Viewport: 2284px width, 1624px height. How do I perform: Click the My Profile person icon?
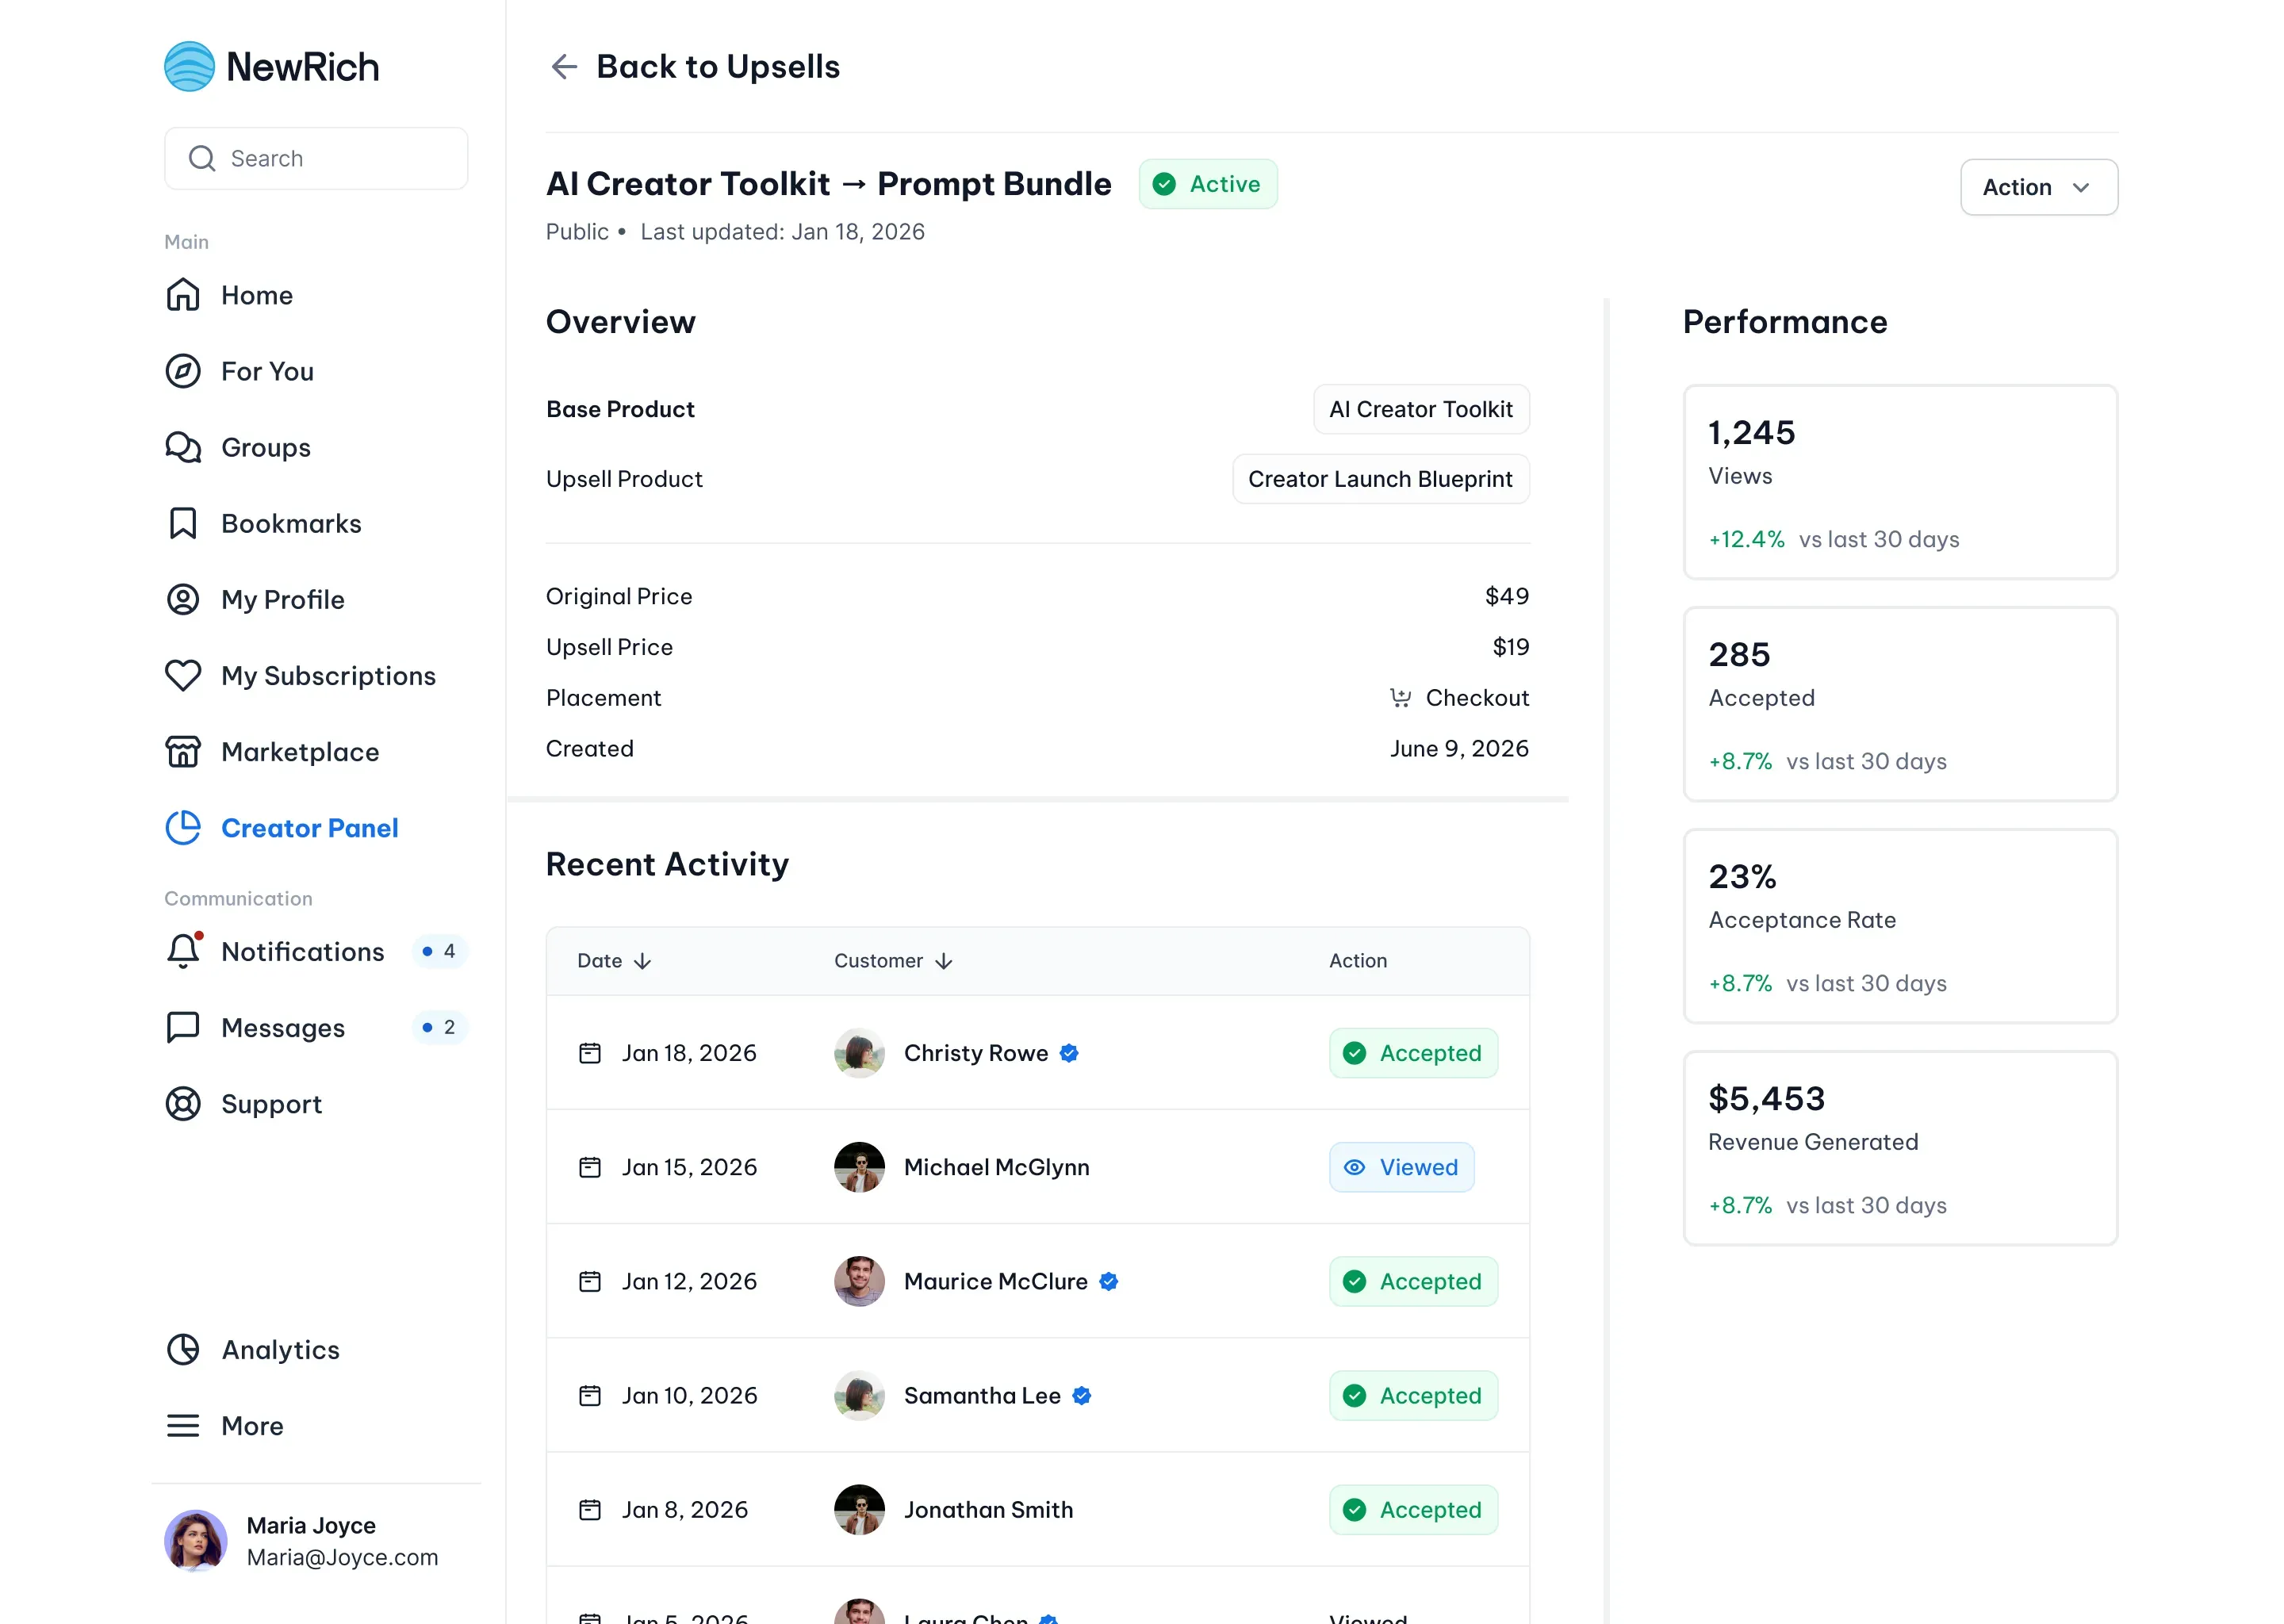(x=183, y=599)
